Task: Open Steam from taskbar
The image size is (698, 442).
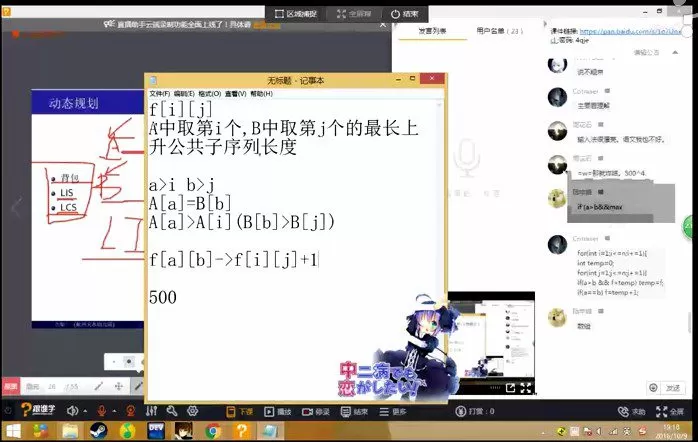Action: (x=98, y=430)
